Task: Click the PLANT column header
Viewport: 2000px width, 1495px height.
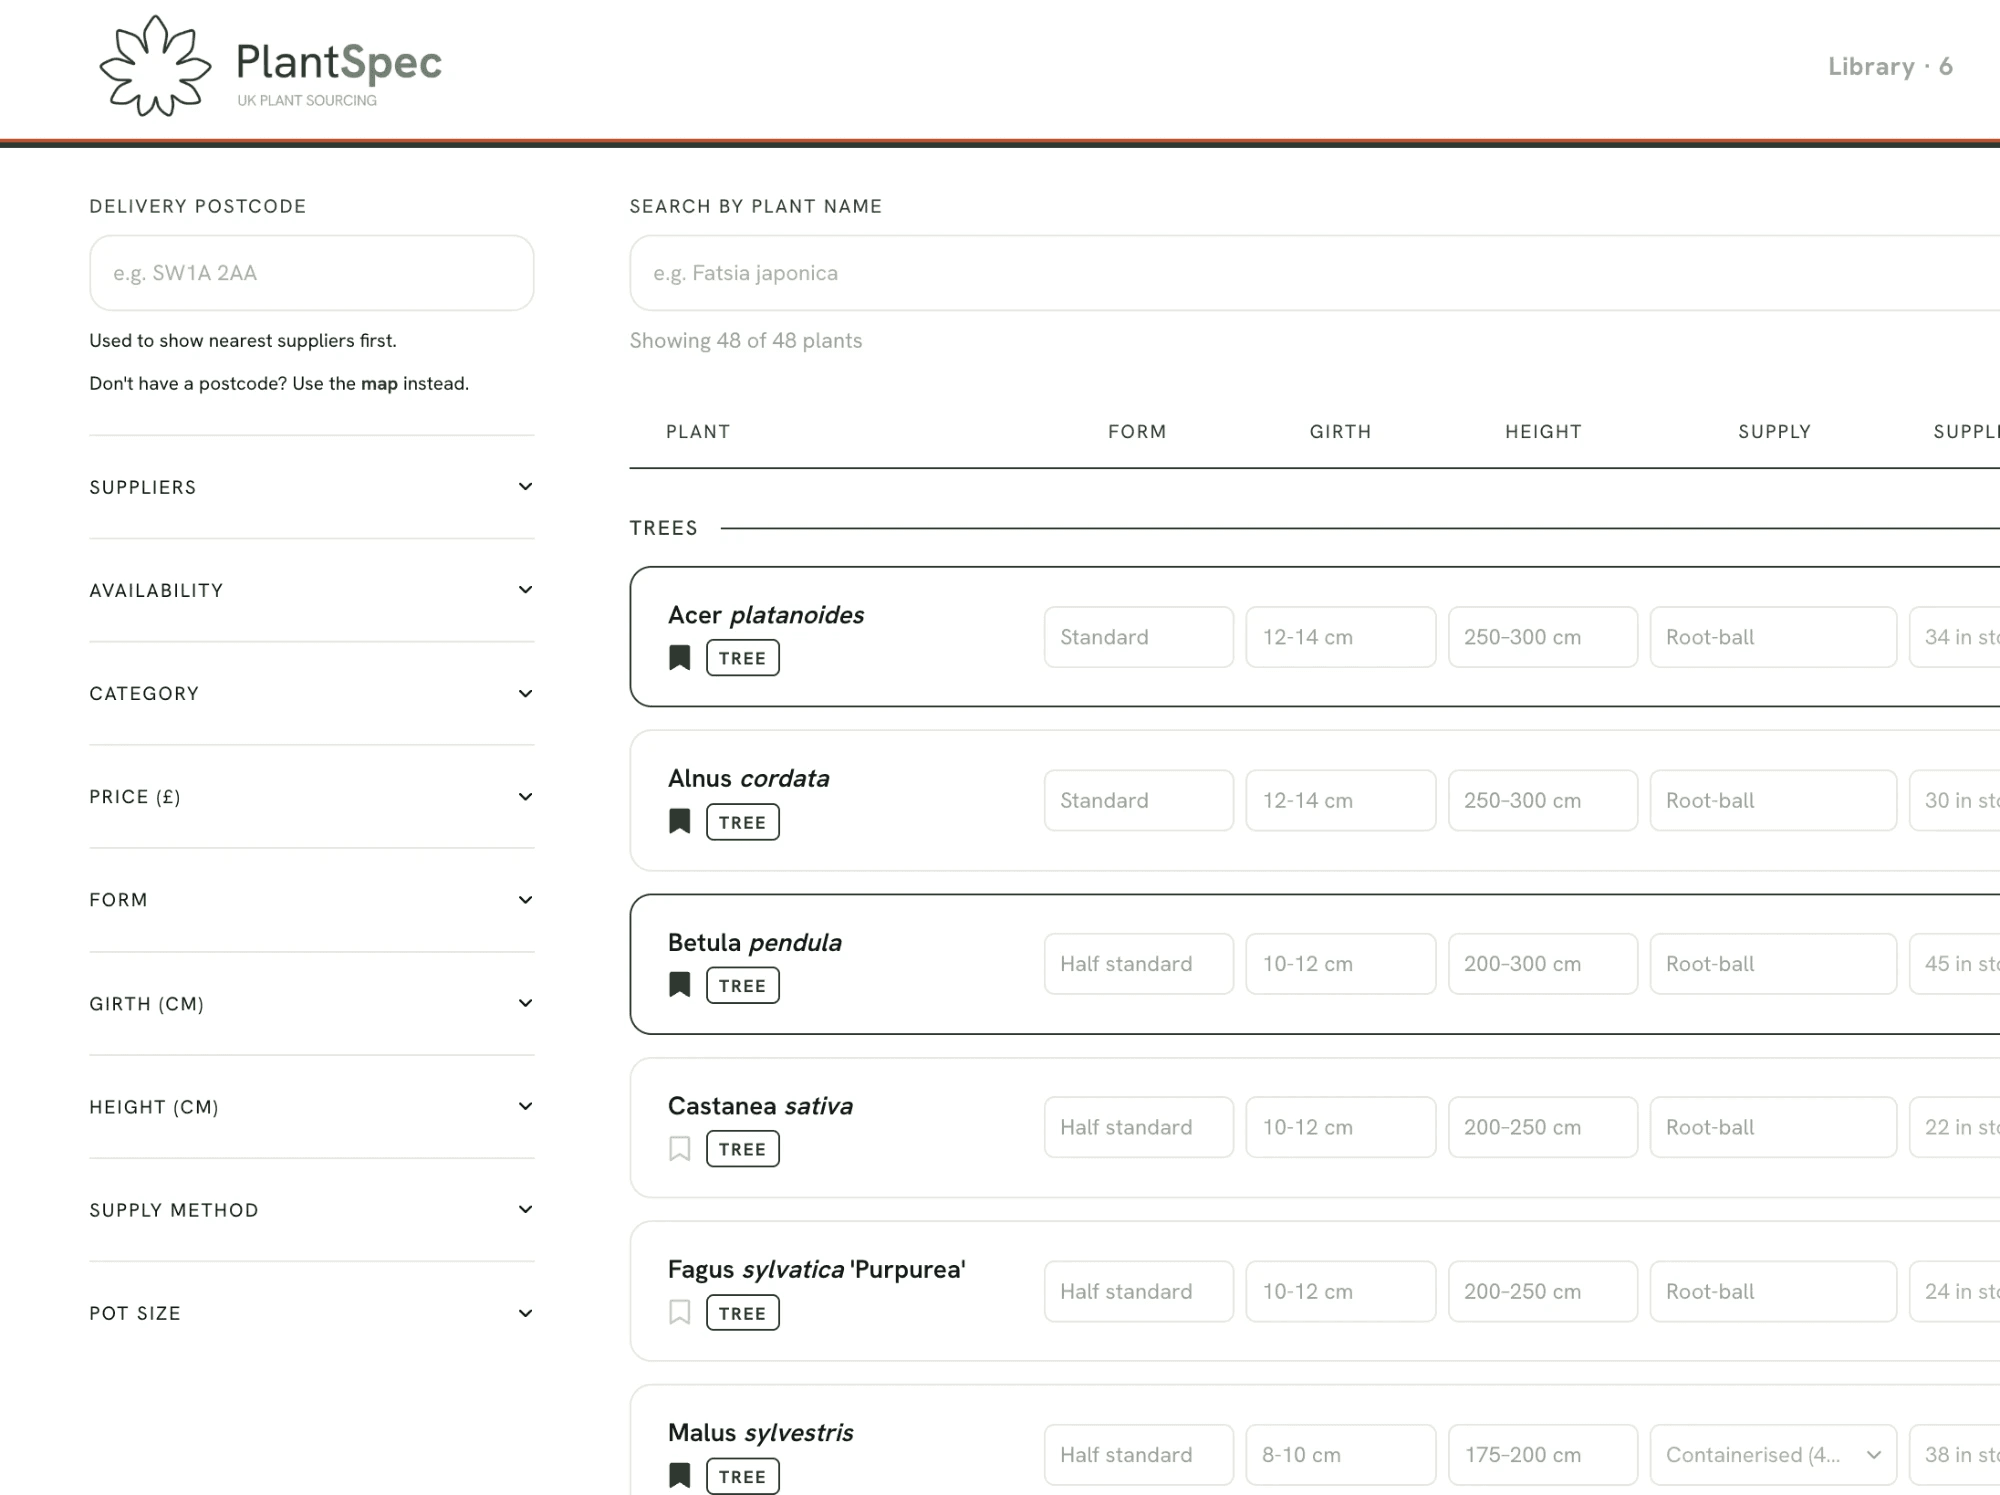Action: coord(698,432)
